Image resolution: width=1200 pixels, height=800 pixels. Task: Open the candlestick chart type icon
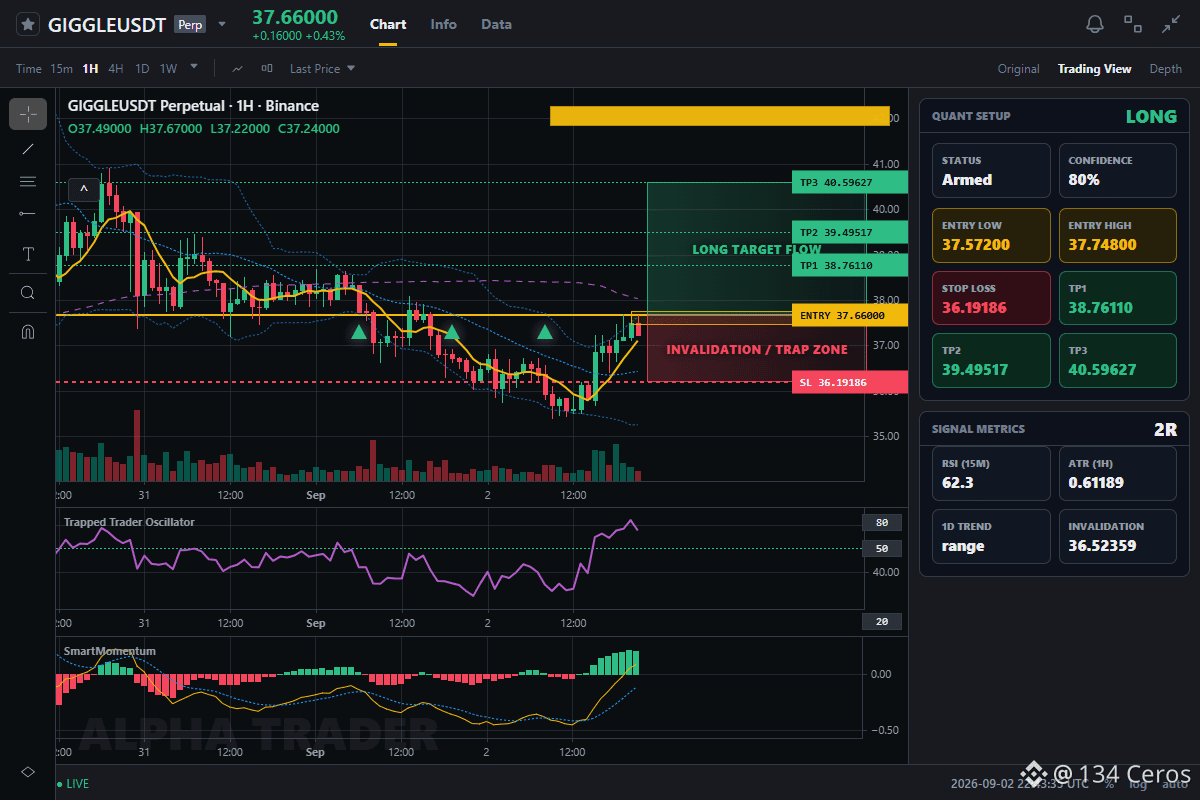tap(267, 69)
